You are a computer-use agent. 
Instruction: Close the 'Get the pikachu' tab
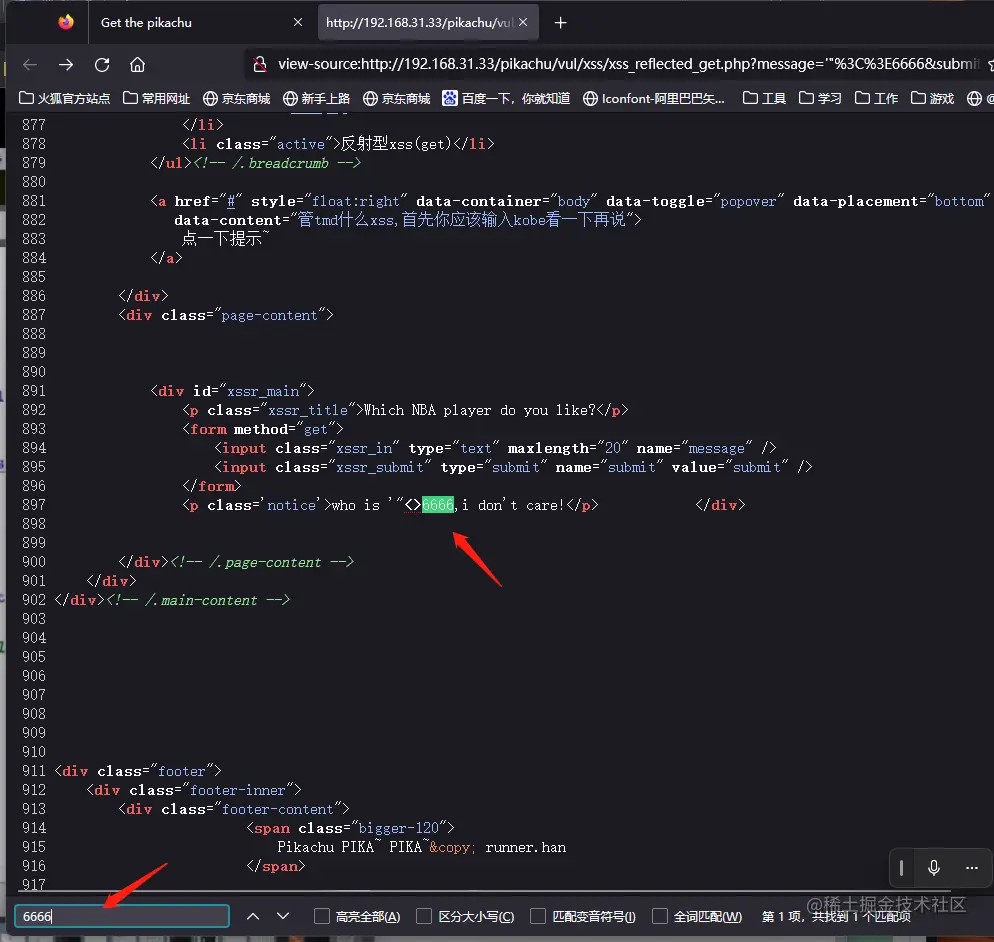(x=297, y=22)
